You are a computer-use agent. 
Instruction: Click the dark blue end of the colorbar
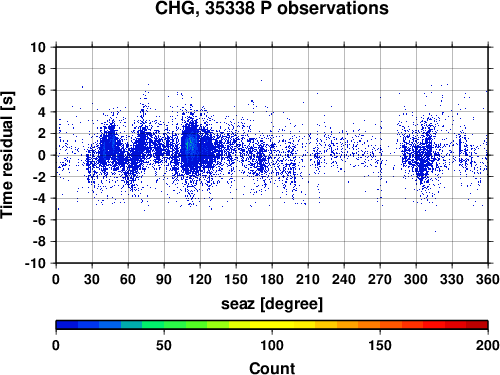pyautogui.click(x=67, y=325)
